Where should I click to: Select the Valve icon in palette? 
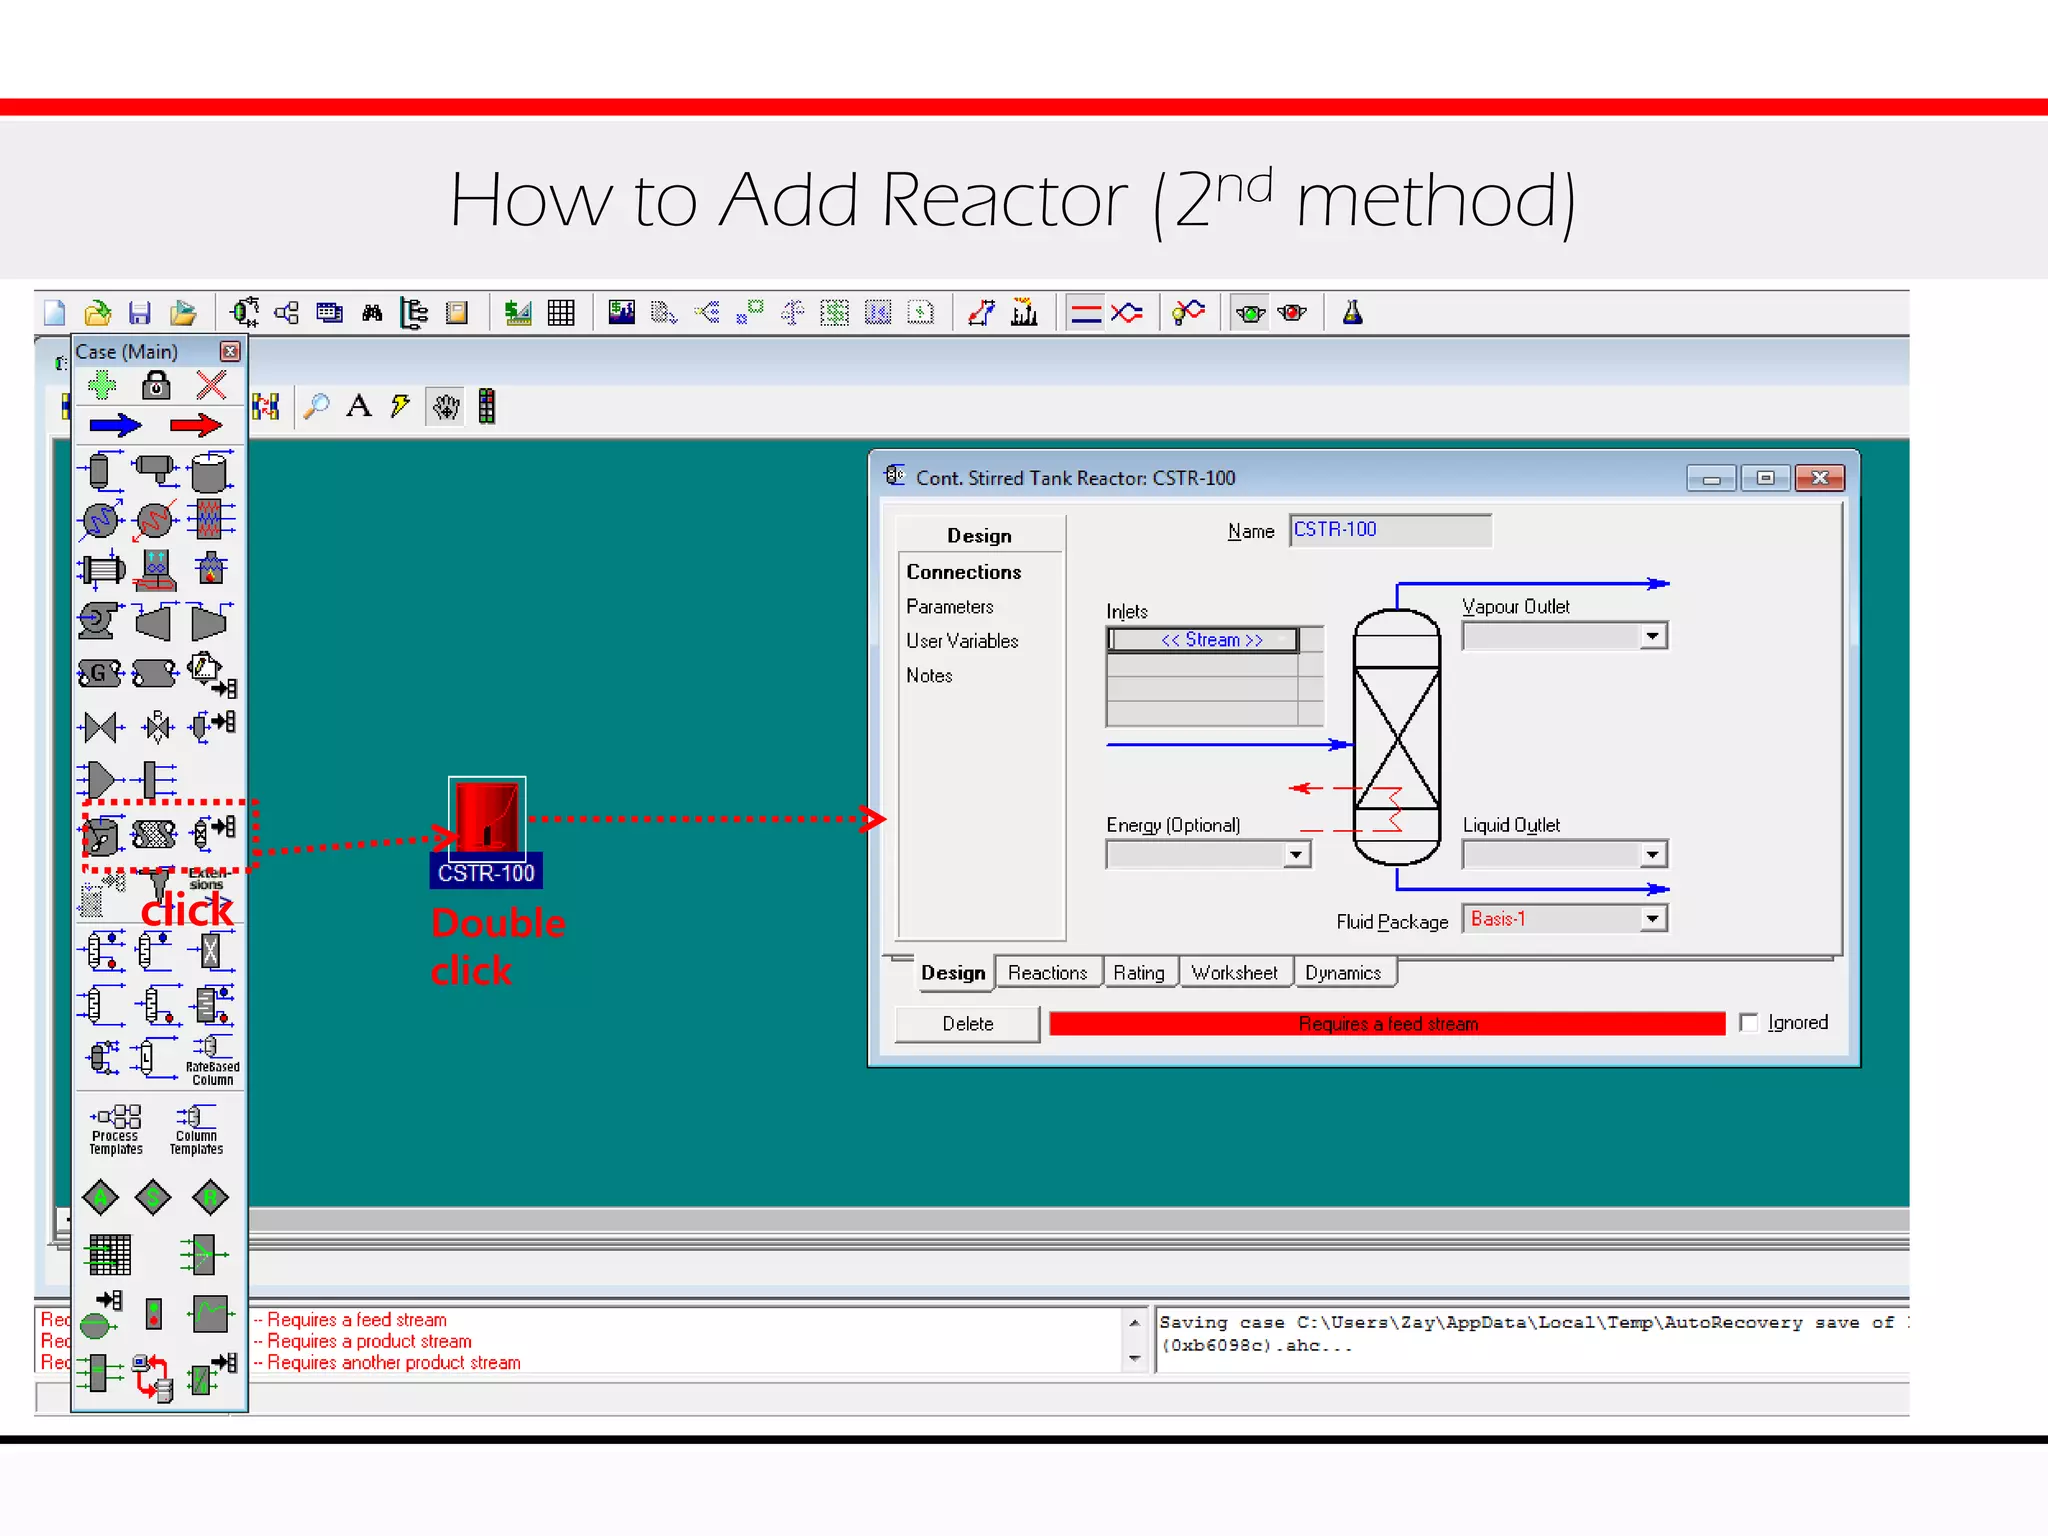click(100, 727)
